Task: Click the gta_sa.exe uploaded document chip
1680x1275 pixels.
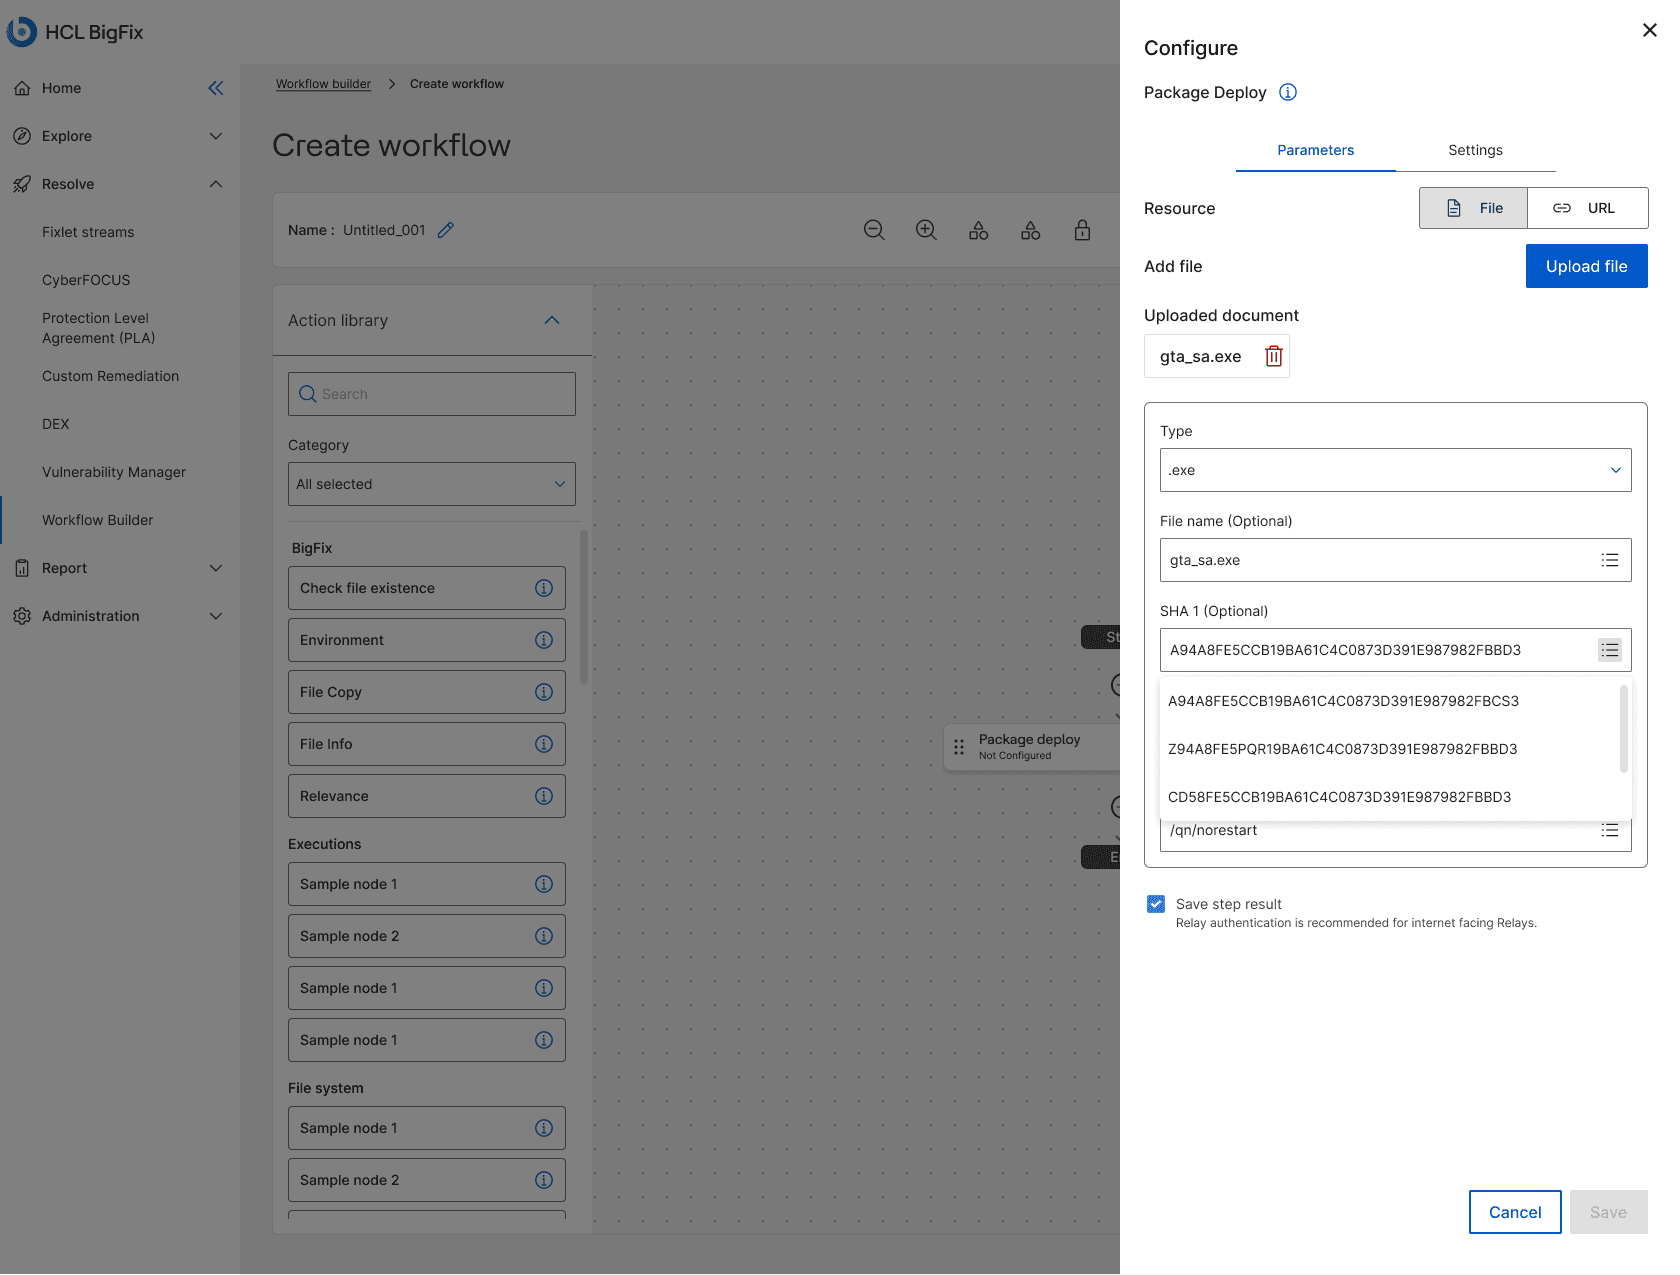Action: coord(1217,356)
